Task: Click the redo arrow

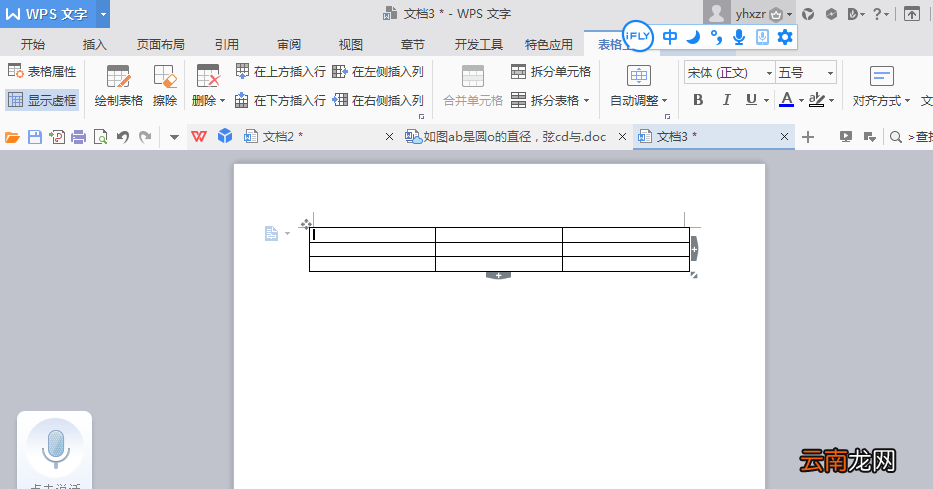Action: tap(145, 137)
